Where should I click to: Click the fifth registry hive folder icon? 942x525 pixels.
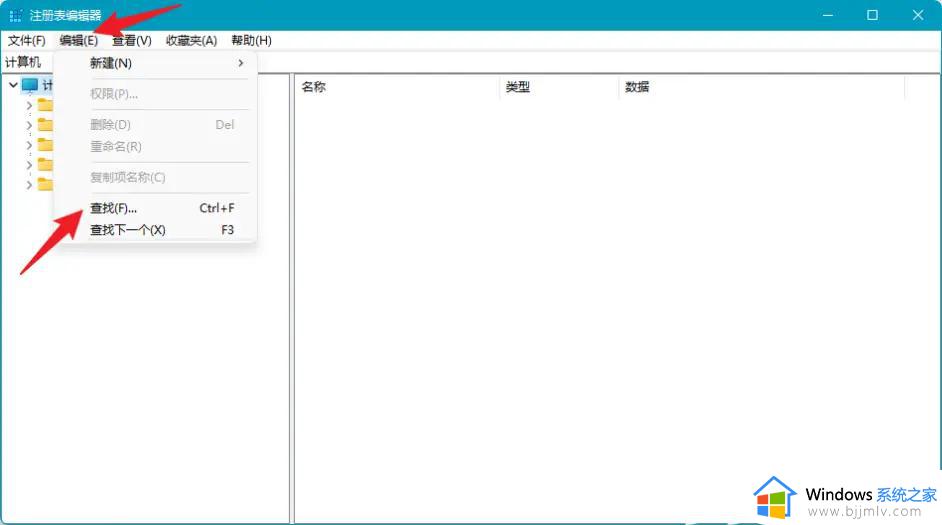(45, 184)
